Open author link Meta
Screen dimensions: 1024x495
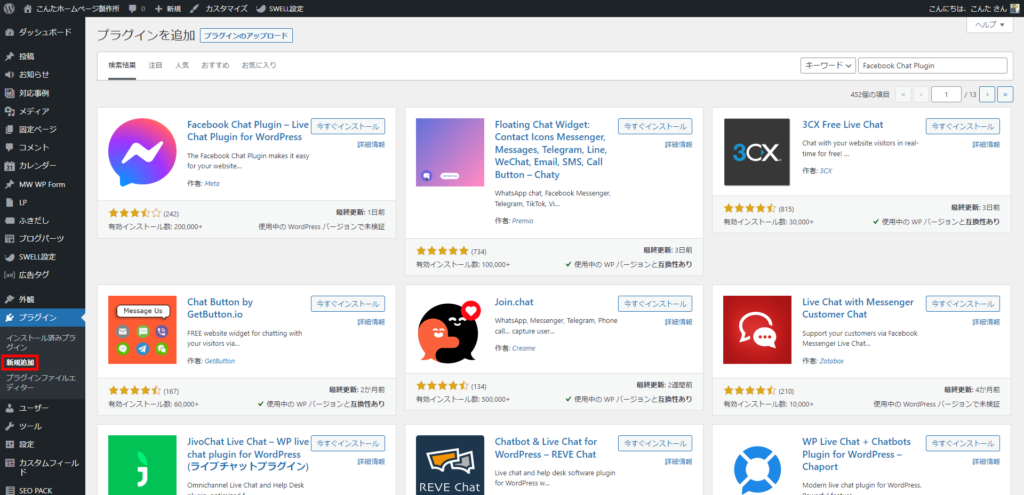212,184
